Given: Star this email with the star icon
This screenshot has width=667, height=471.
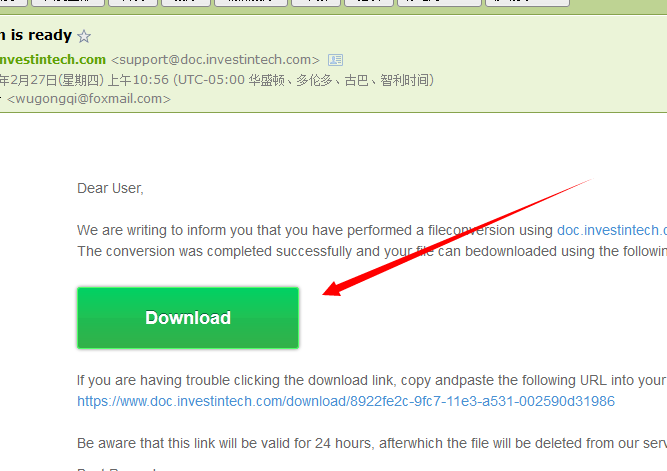Looking at the screenshot, I should (84, 36).
